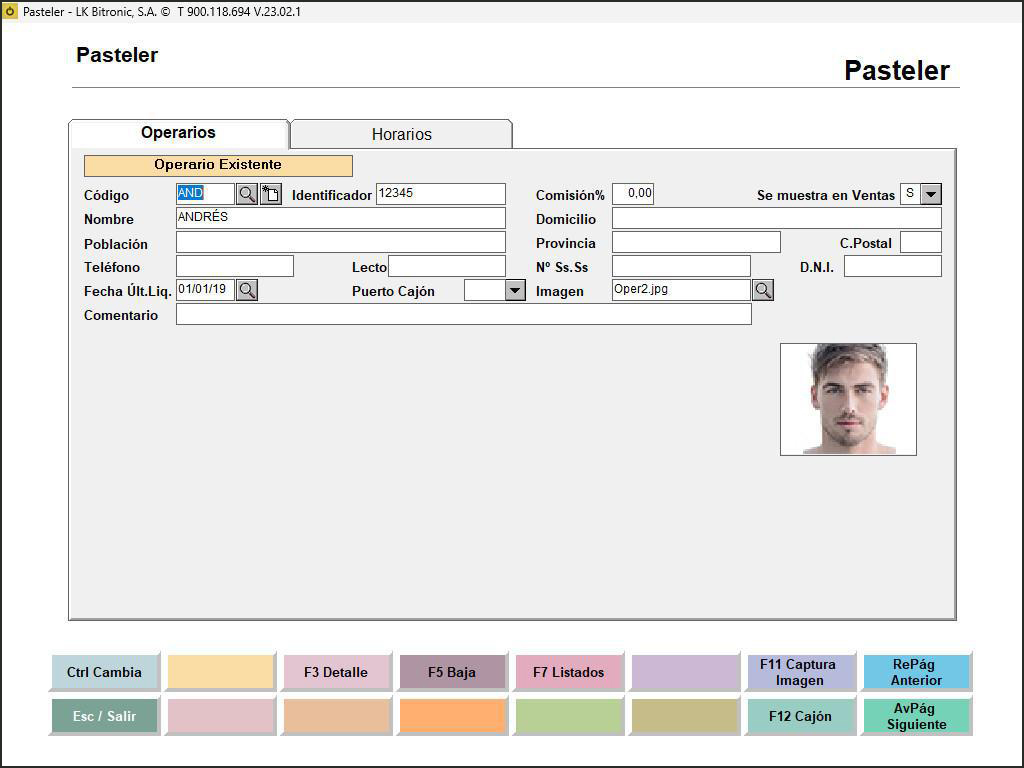Viewport: 1024px width, 768px height.
Task: Expand the Se muestra en Ventas dropdown
Action: coord(931,194)
